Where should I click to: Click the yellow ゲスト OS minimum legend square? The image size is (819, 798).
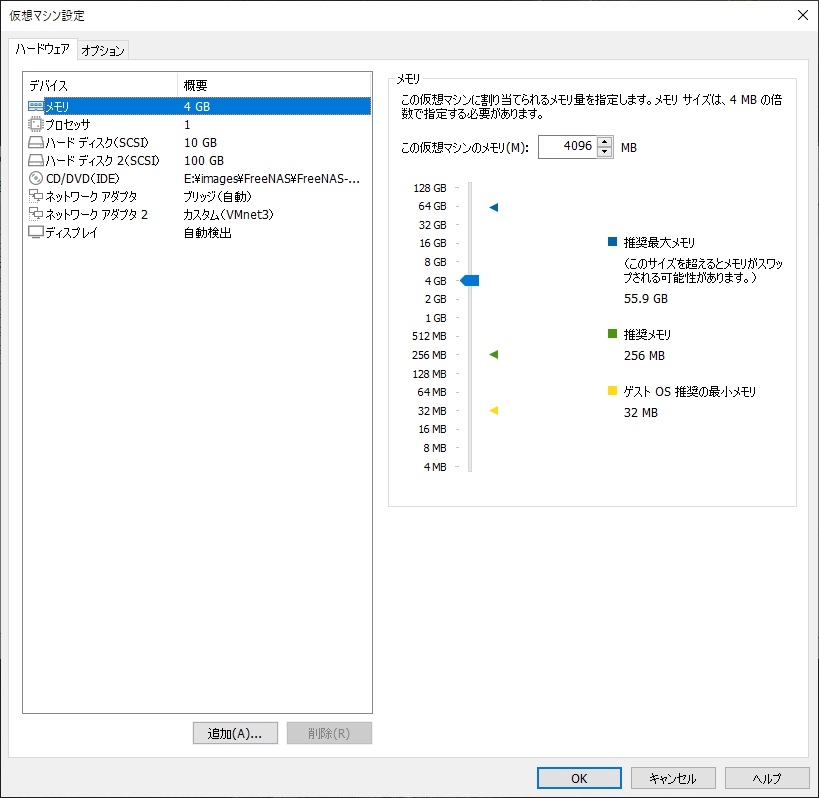613,391
